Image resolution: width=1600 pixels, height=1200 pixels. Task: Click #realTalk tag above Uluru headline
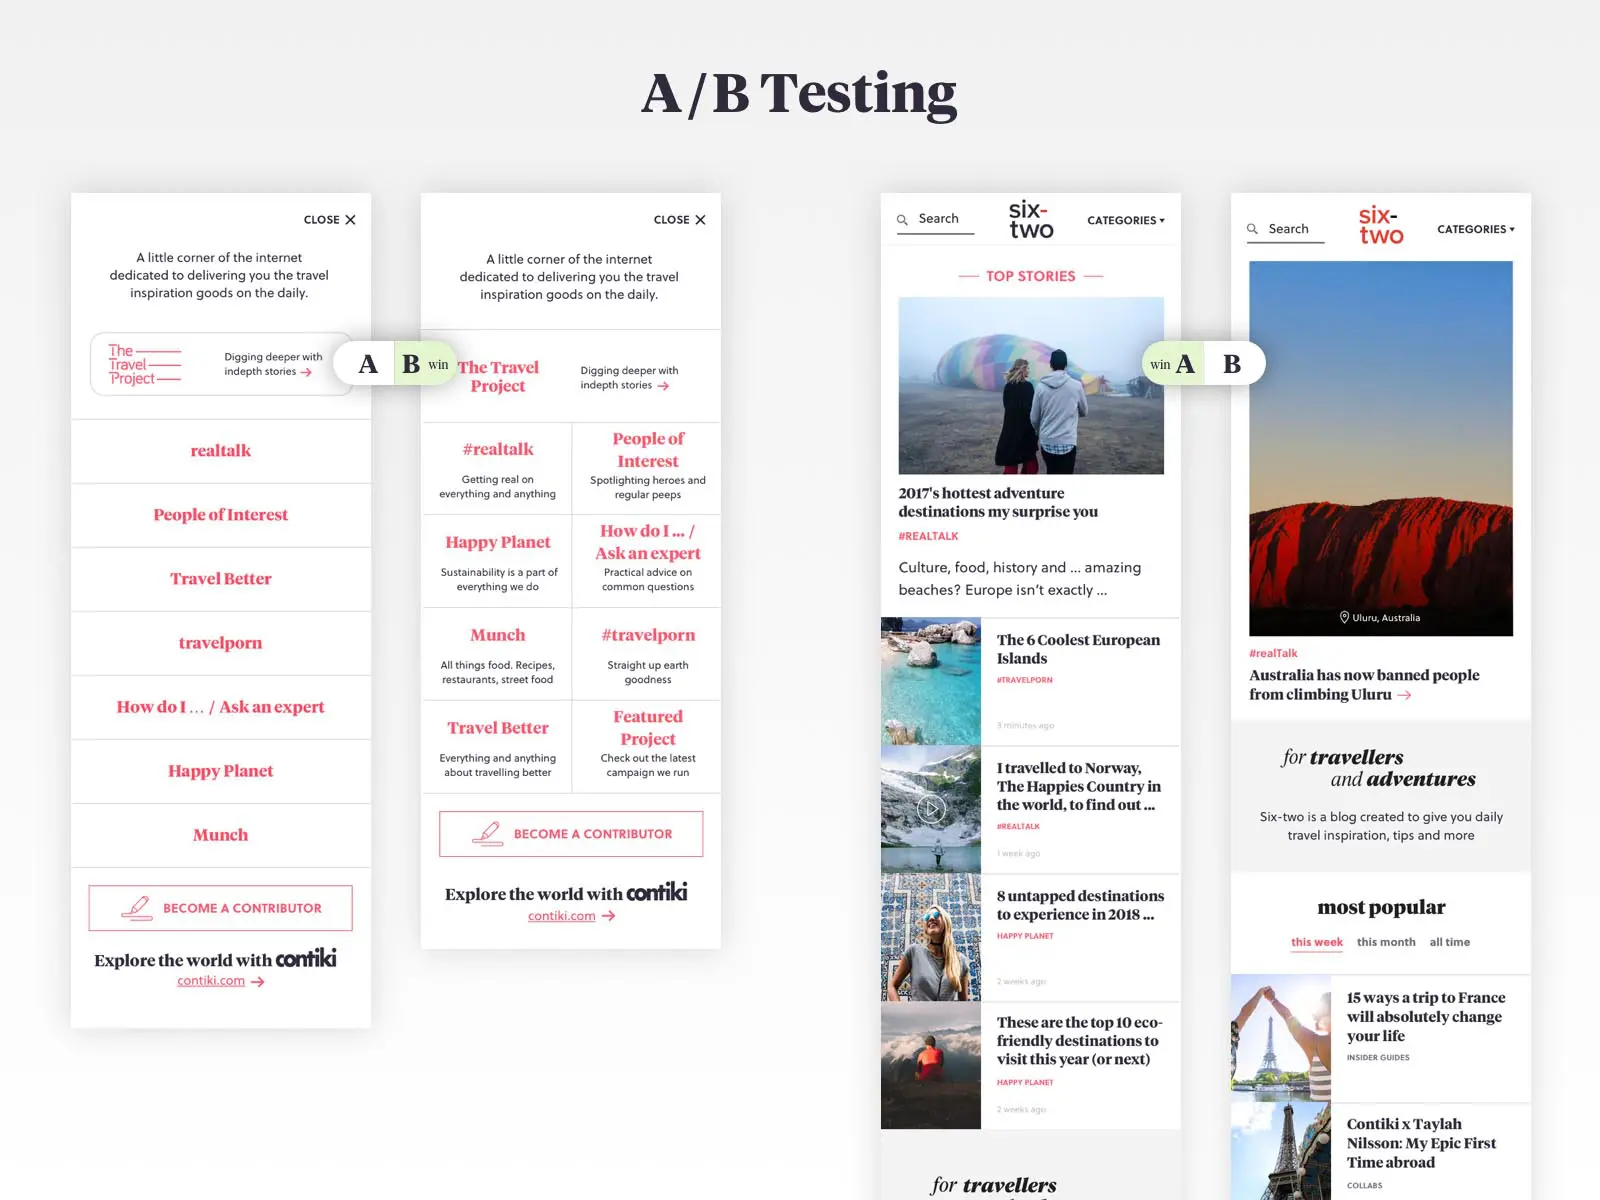tap(1273, 654)
